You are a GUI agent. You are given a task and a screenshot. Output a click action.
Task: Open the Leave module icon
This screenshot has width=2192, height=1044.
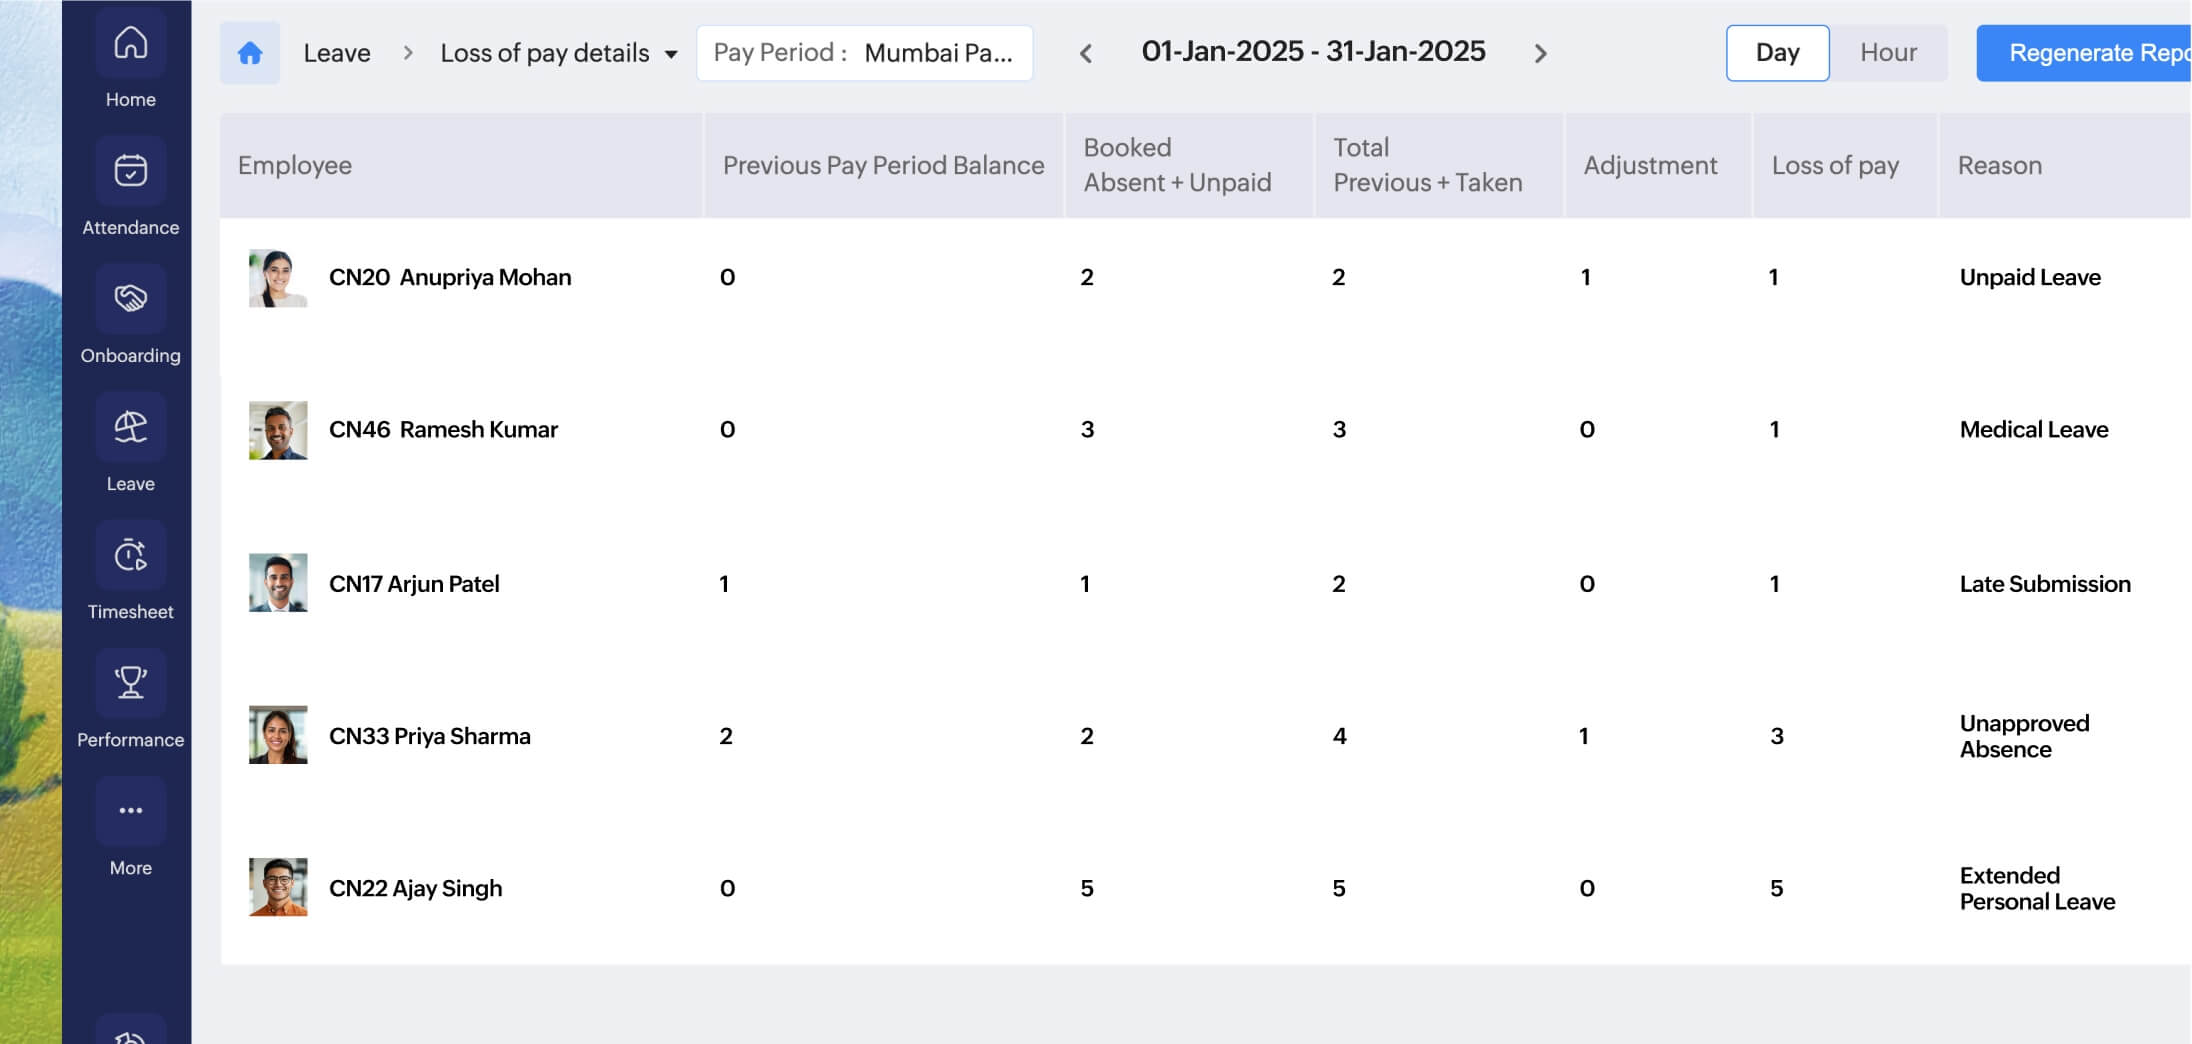(130, 427)
